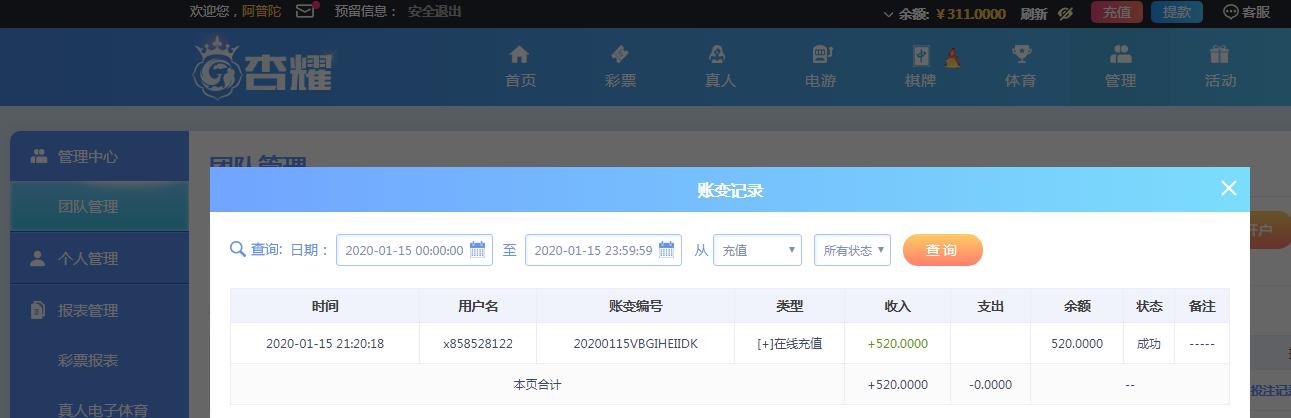Open end date calendar picker icon

click(x=667, y=250)
